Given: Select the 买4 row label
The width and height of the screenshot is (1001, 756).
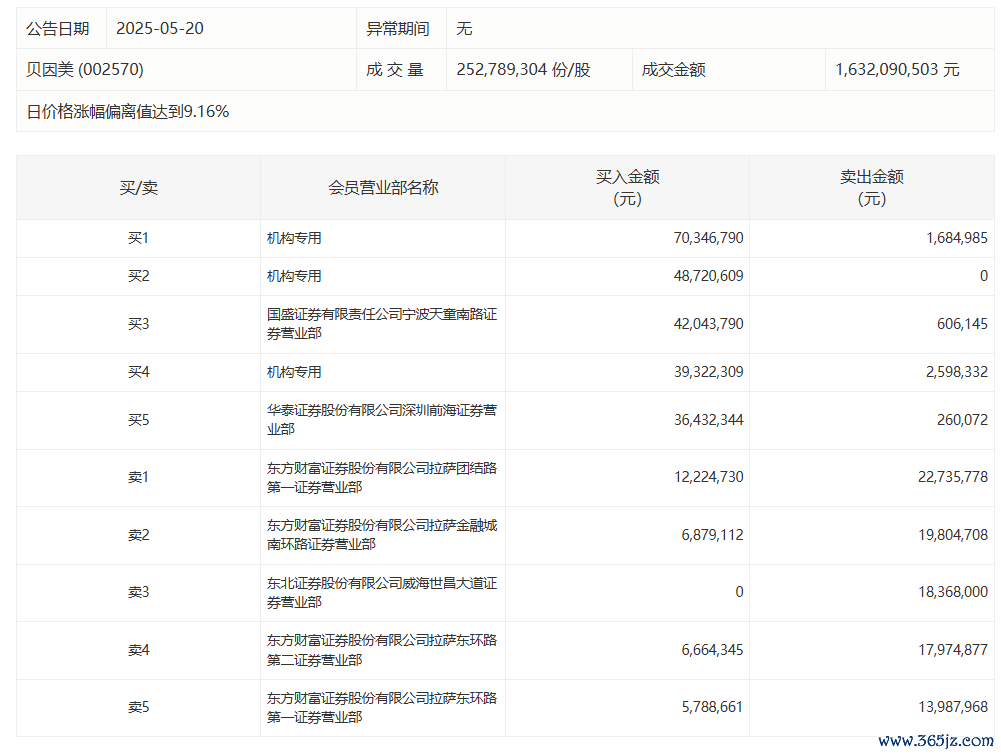Looking at the screenshot, I should click(x=139, y=372).
